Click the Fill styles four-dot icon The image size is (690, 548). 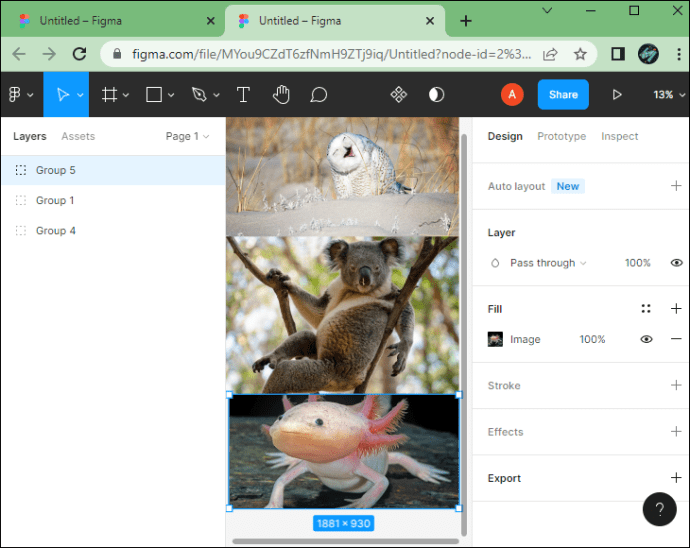point(646,309)
